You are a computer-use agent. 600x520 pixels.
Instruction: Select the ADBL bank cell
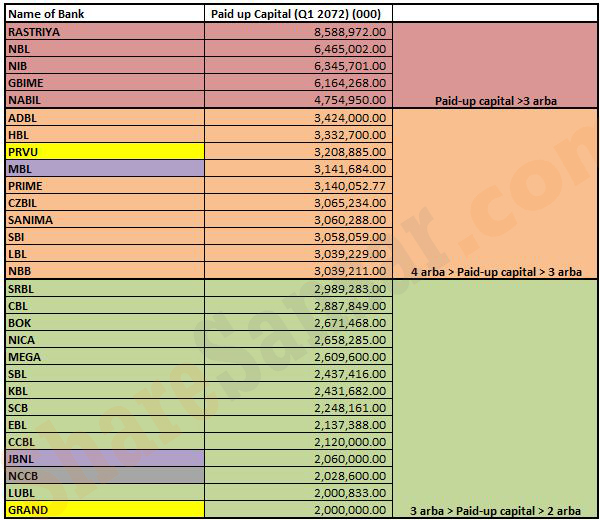(105, 118)
